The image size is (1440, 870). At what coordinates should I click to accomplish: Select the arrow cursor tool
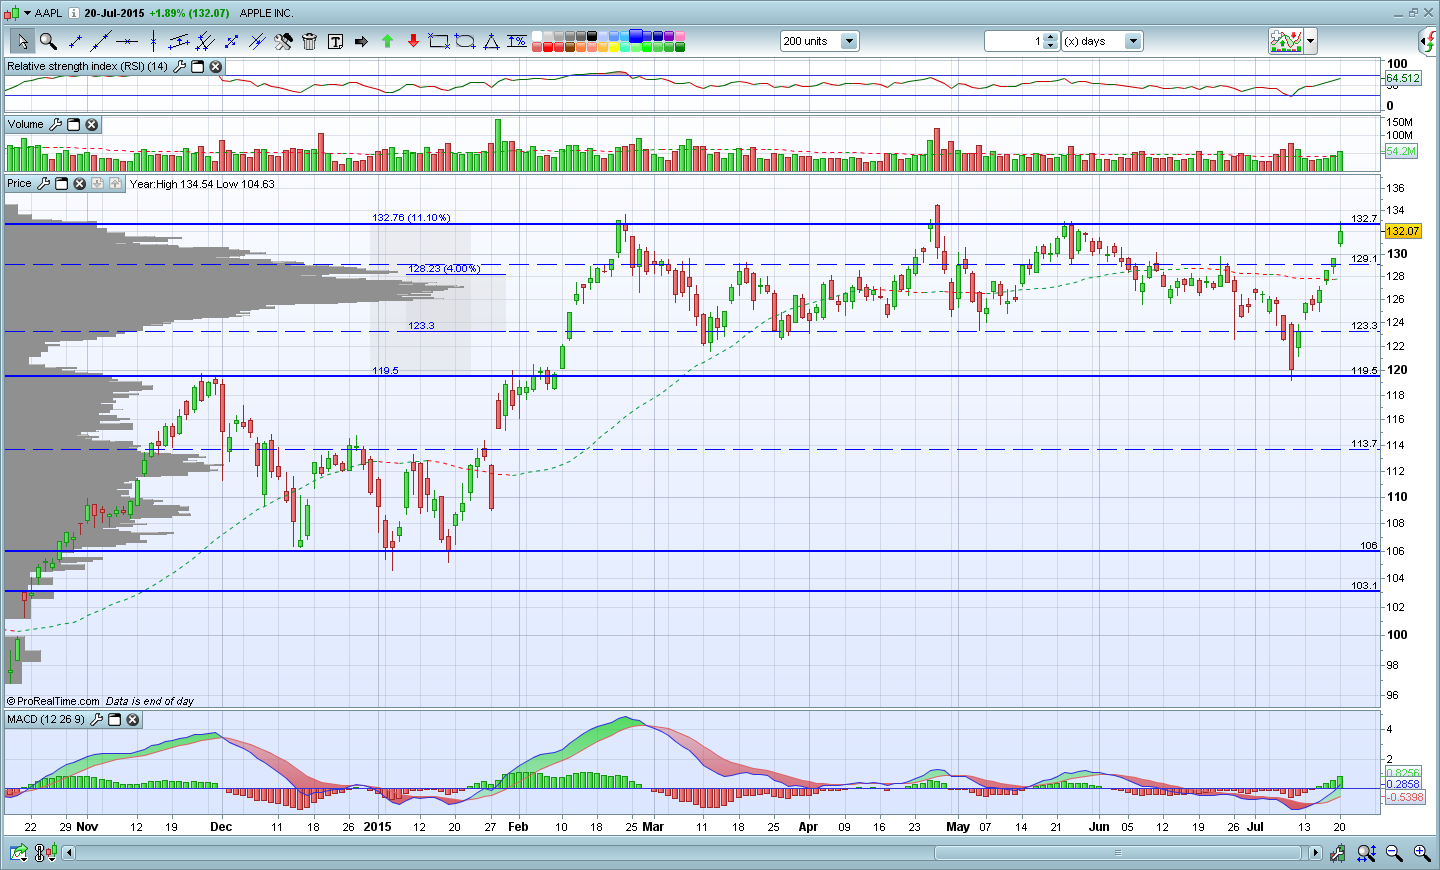tap(22, 41)
